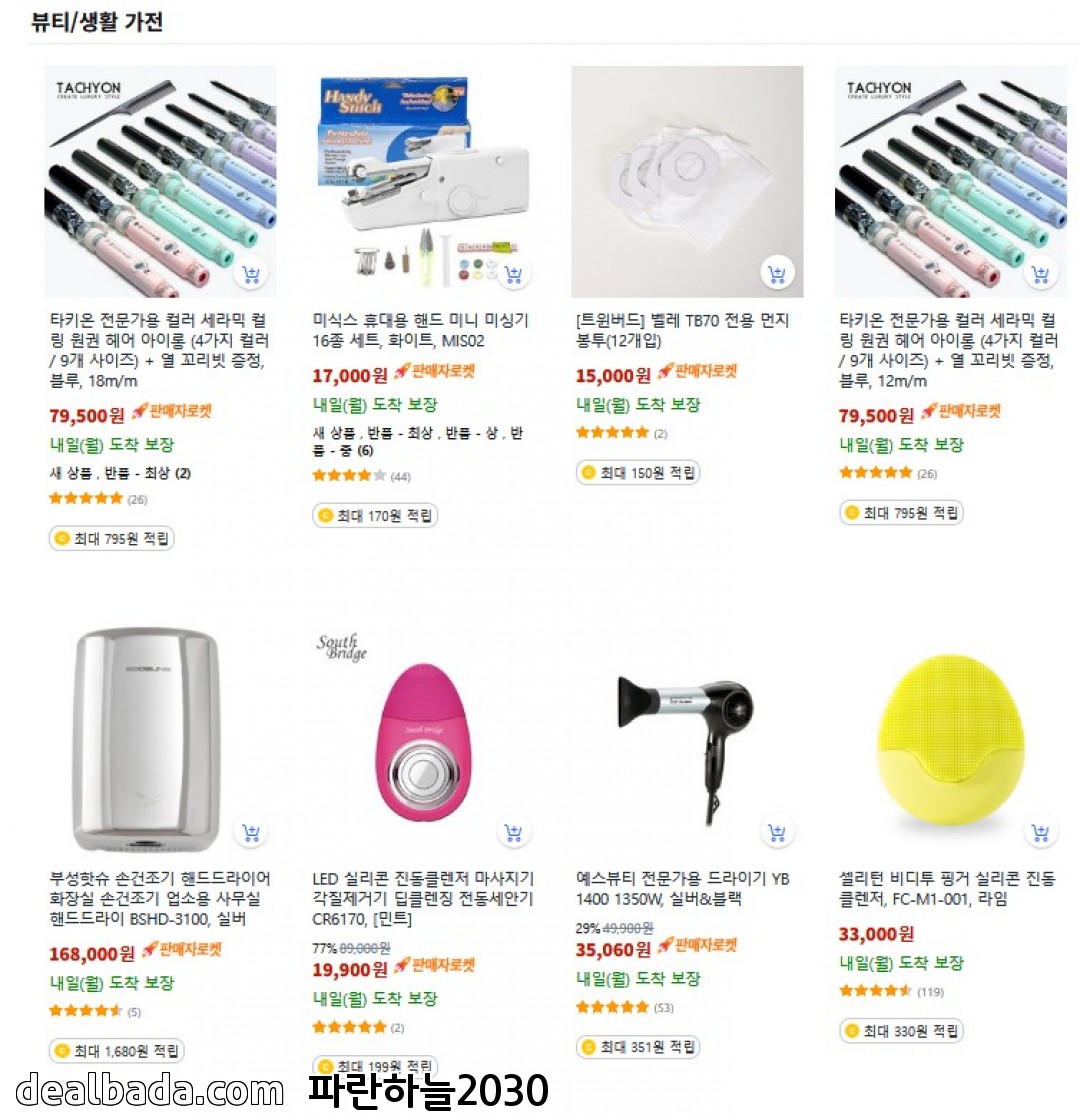The image size is (1080, 1118).
Task: Open 부성핫슈 손건조기 BSHD-3100 product title
Action: (160, 898)
